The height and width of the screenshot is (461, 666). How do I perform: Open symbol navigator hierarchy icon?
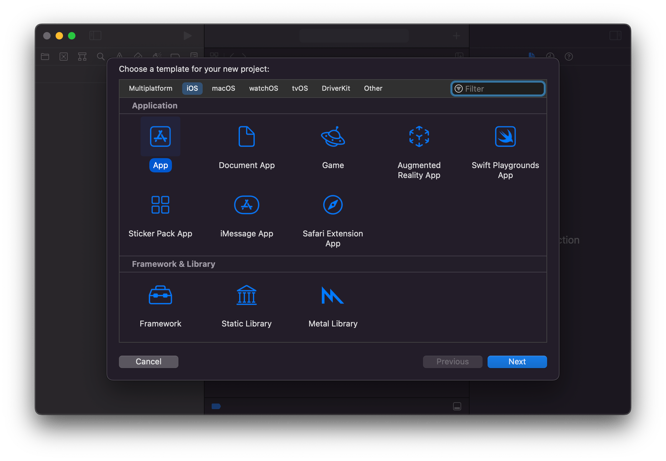(82, 57)
